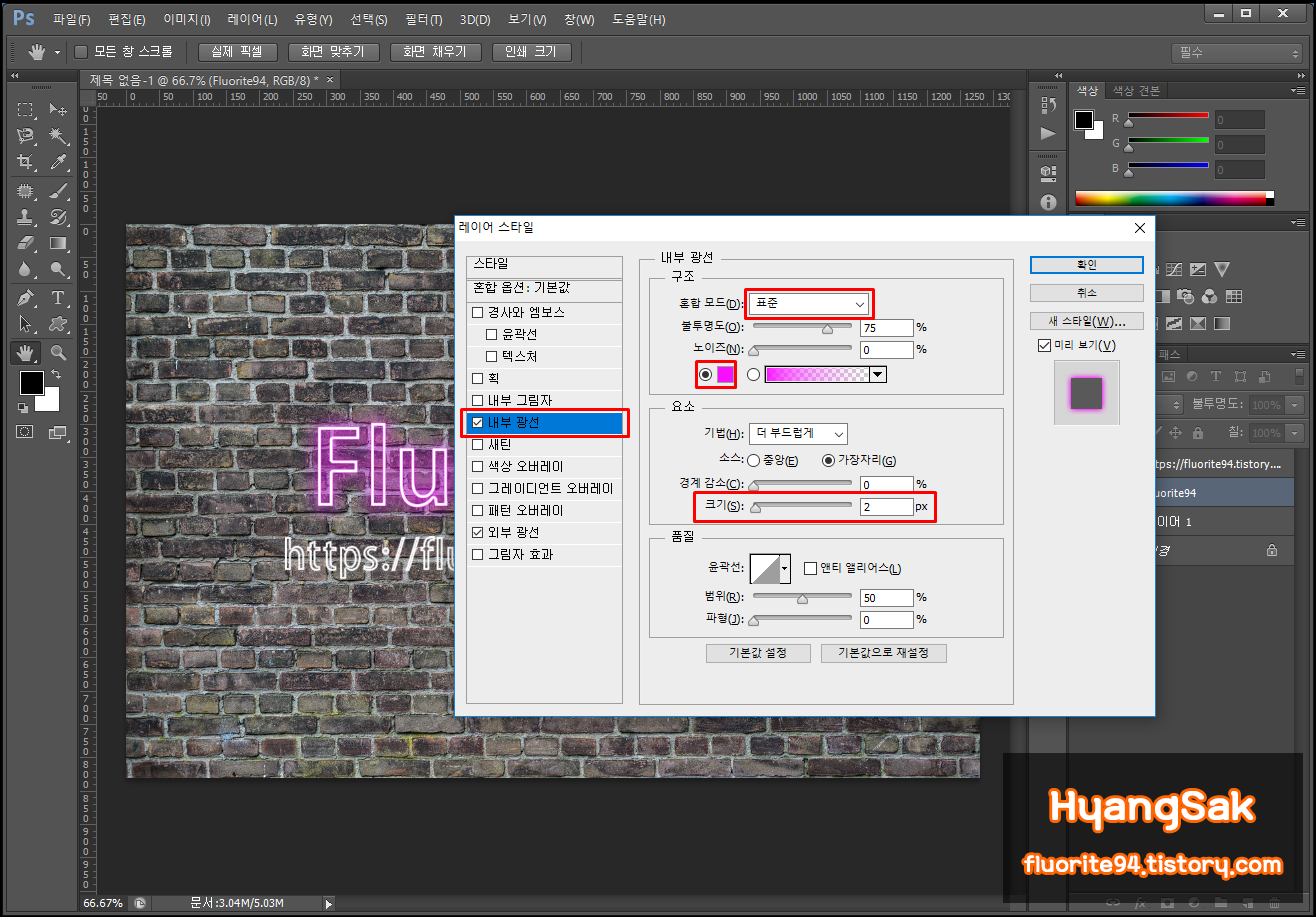Click the 실제 픽셀 button

(237, 52)
